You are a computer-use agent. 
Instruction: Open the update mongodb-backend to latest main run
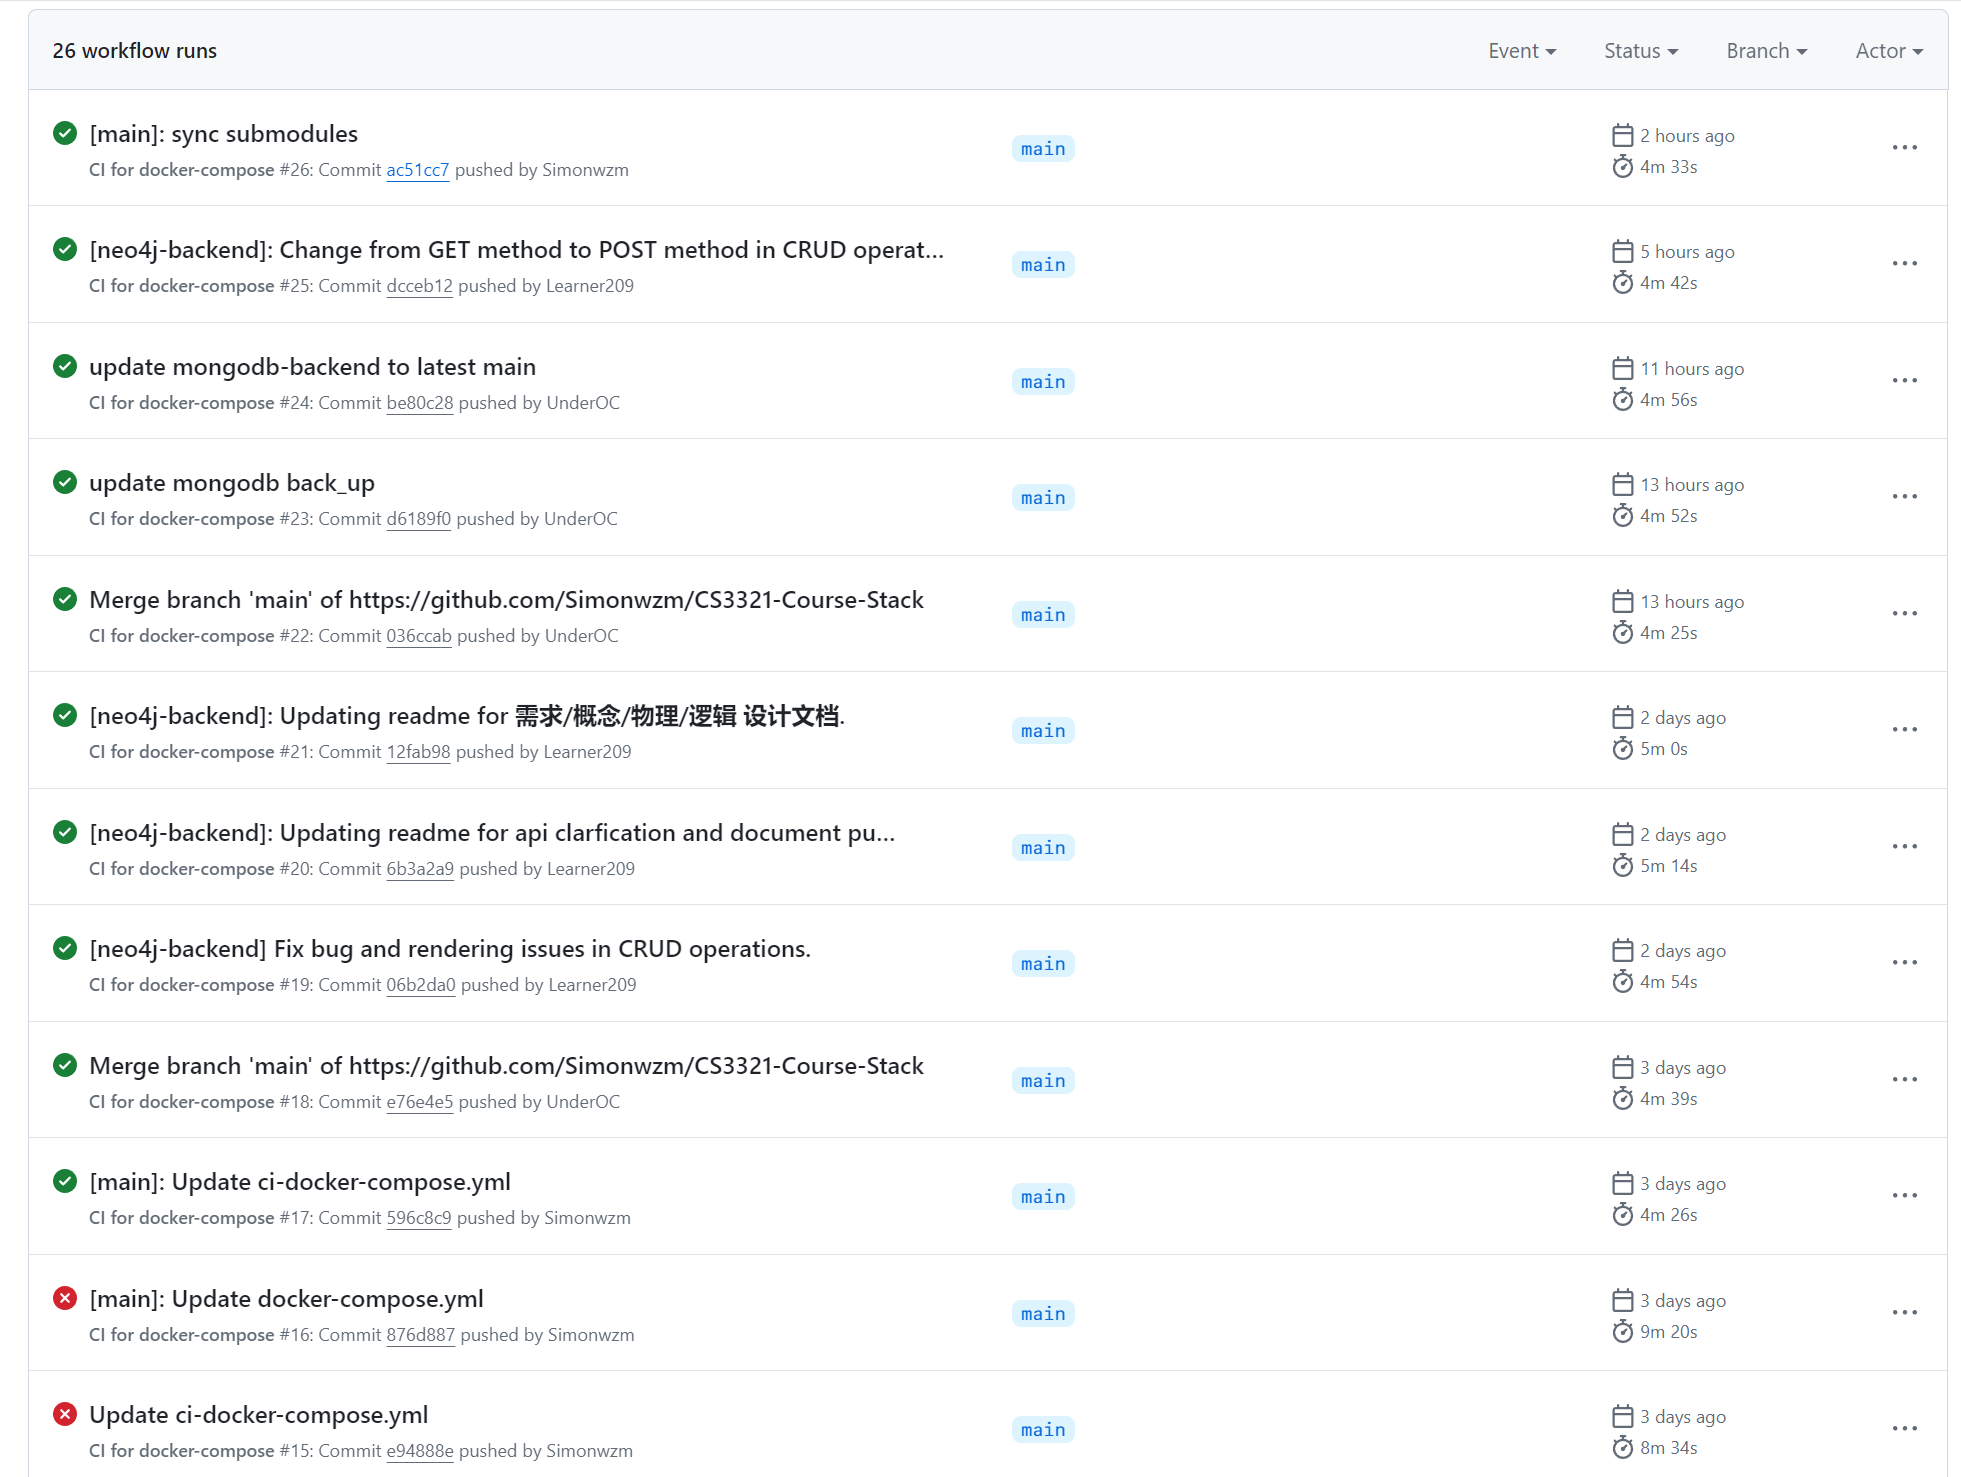point(312,367)
